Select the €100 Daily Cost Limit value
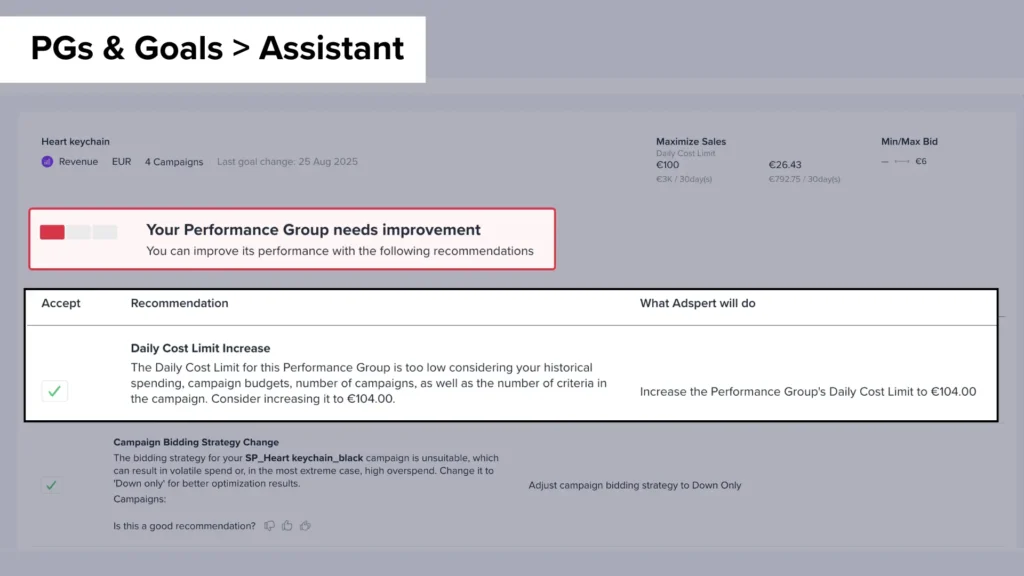 click(667, 164)
